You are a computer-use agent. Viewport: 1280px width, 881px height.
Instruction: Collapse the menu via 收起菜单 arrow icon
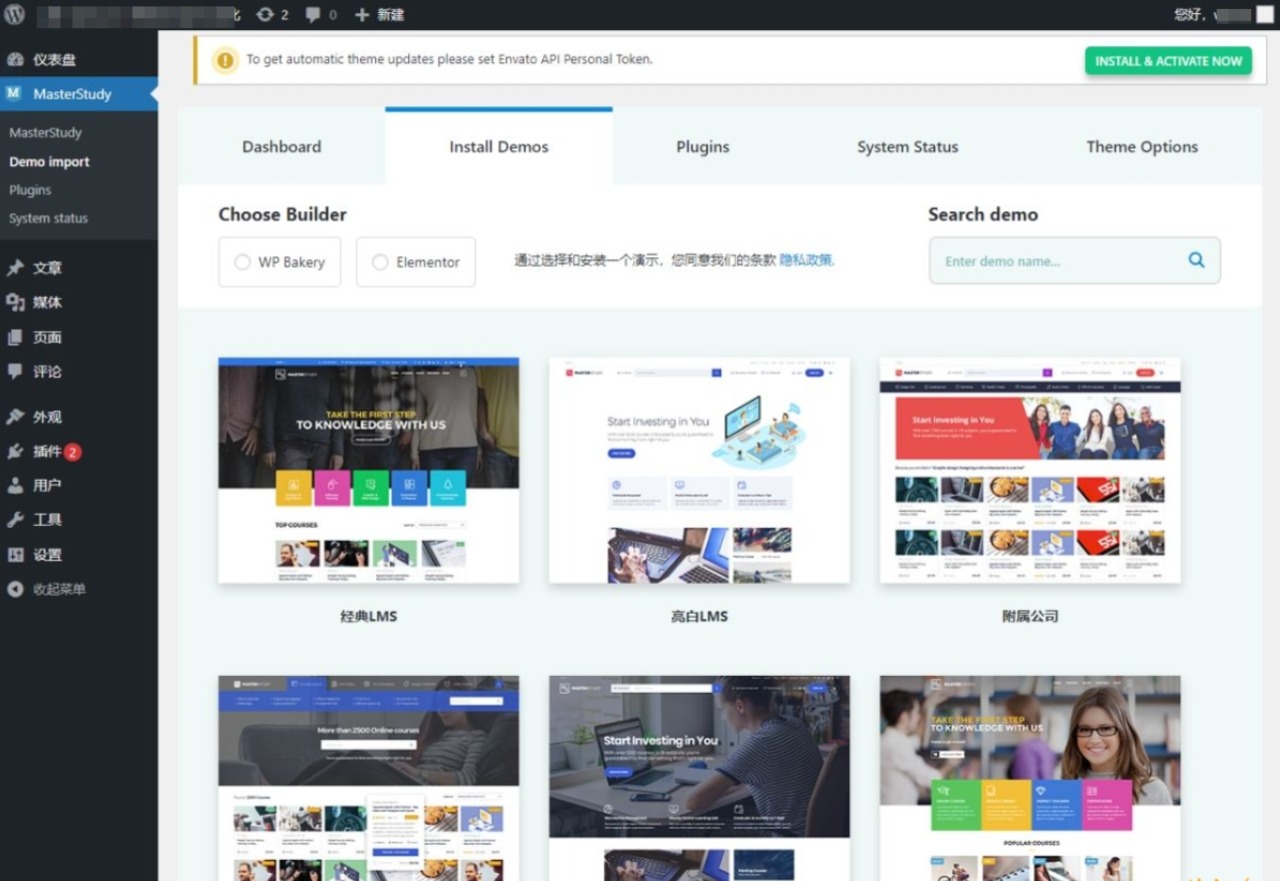click(x=15, y=589)
